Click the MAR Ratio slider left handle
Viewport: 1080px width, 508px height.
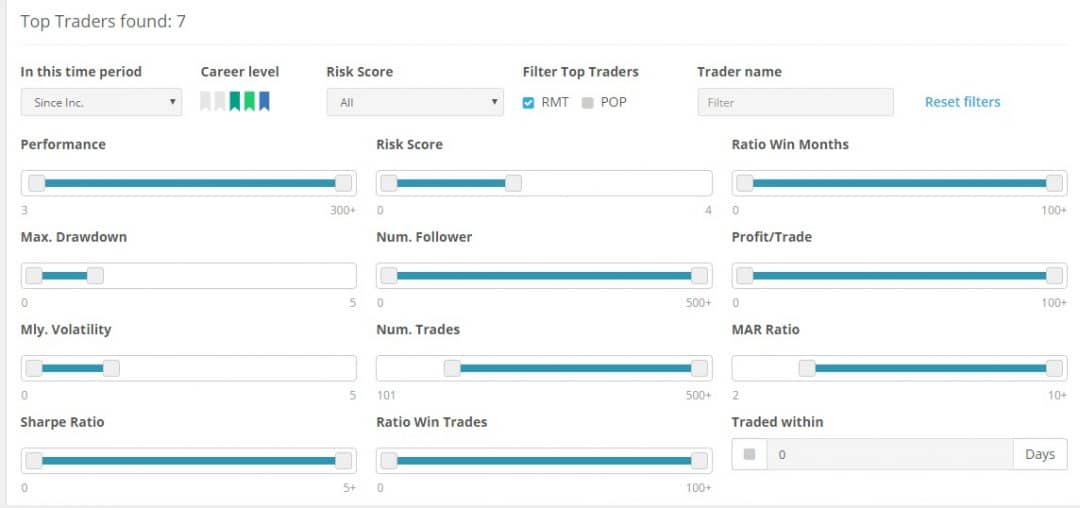pos(807,368)
